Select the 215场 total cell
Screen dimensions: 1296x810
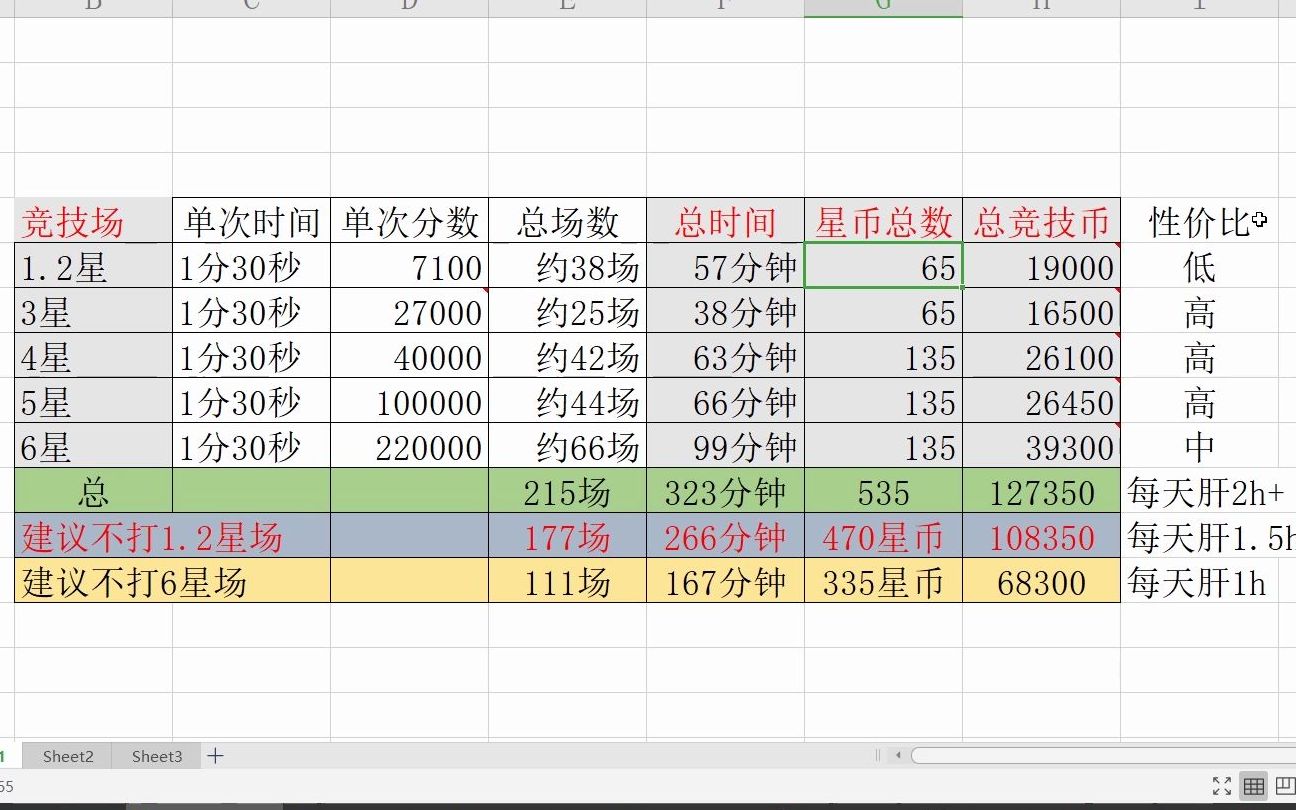click(567, 491)
